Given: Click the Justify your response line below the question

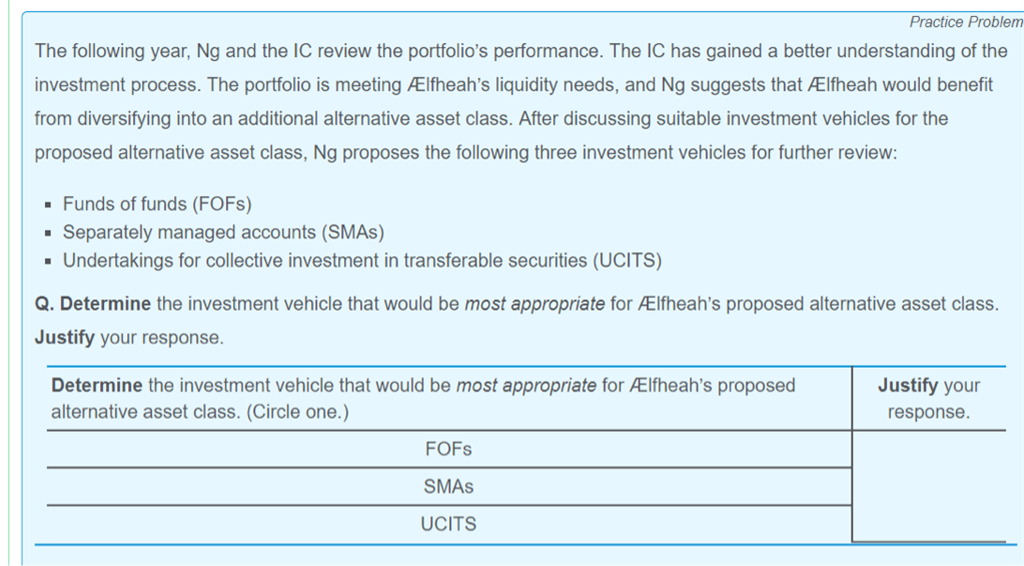Looking at the screenshot, I should (x=129, y=338).
